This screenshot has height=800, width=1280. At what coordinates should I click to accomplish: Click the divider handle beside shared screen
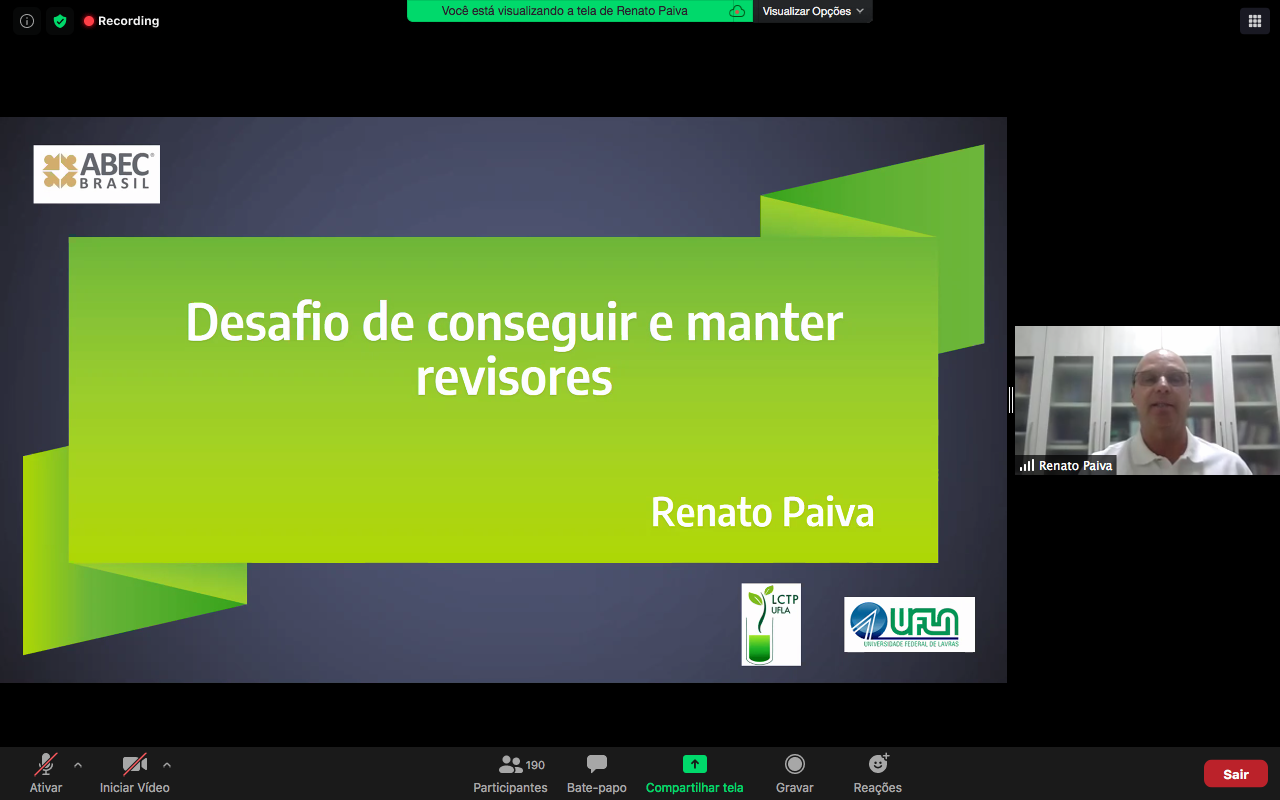pyautogui.click(x=1011, y=400)
